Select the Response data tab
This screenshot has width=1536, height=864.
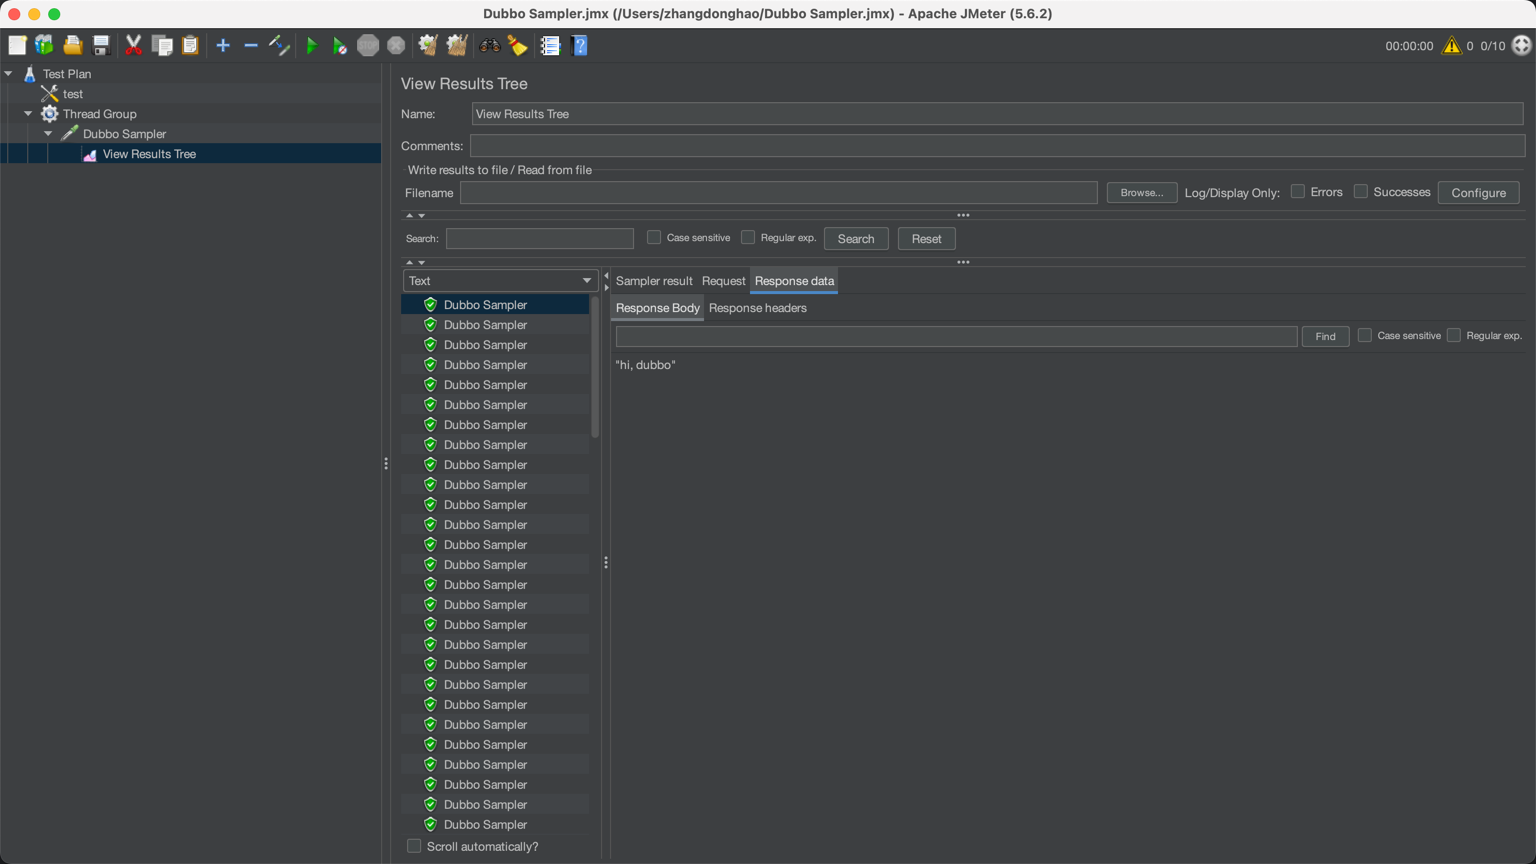point(794,281)
